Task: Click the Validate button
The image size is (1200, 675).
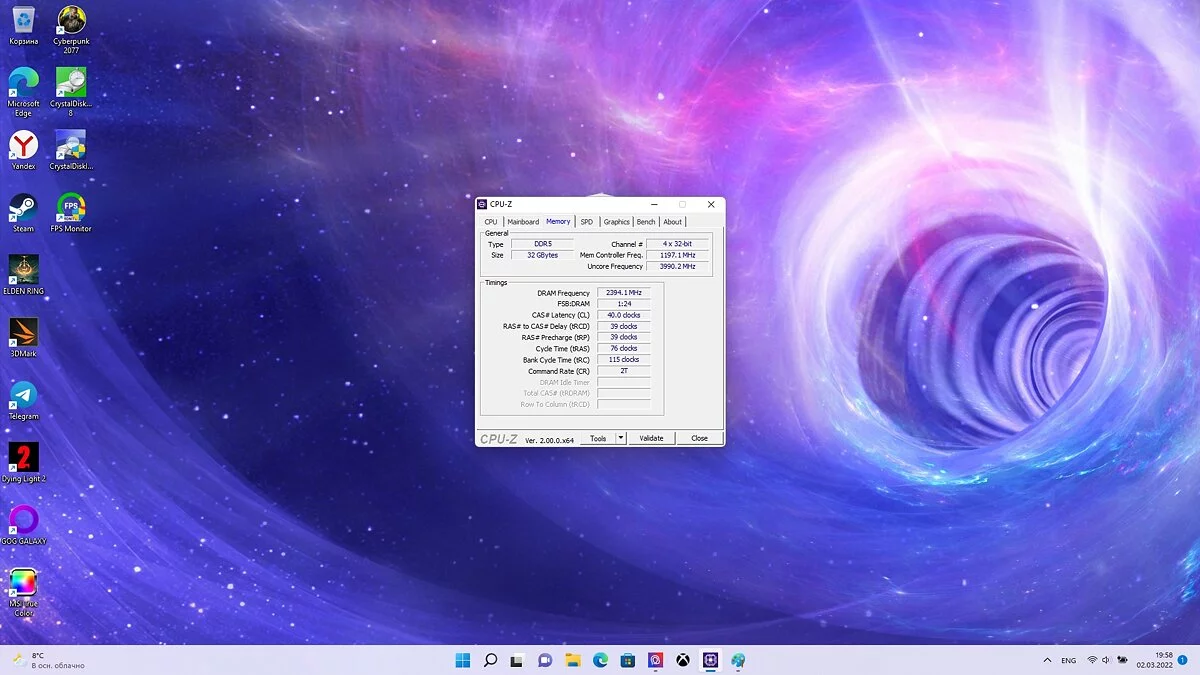Action: click(651, 438)
